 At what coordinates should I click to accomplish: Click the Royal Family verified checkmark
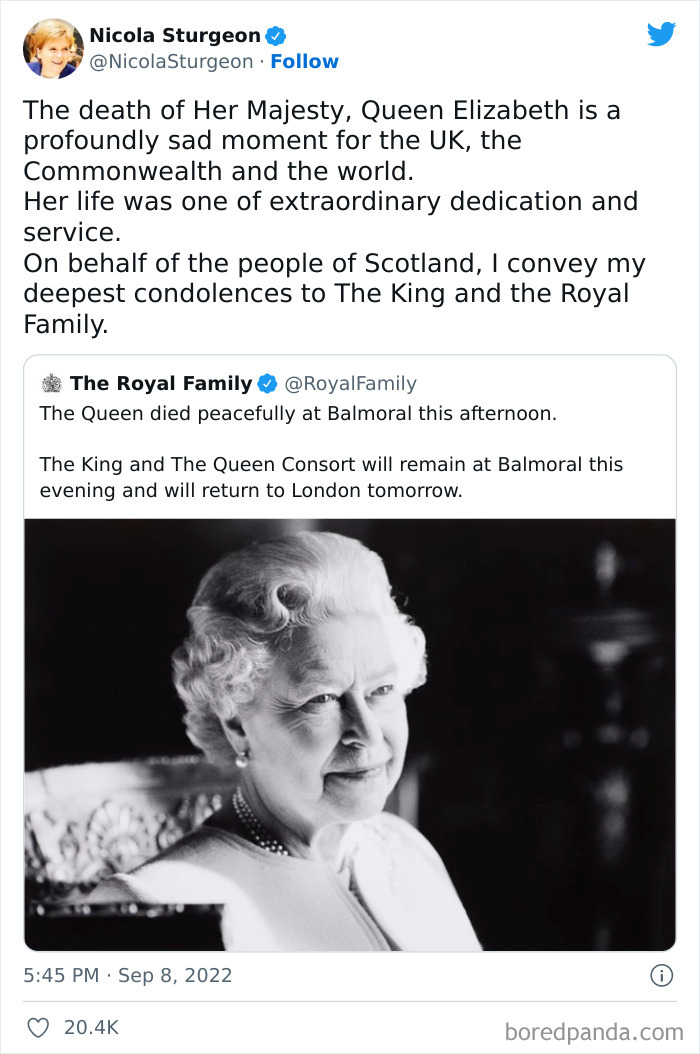point(266,382)
